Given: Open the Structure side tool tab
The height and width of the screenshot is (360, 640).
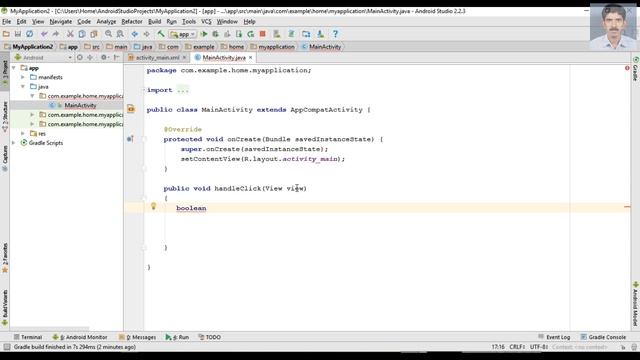Looking at the screenshot, I should tap(5, 116).
